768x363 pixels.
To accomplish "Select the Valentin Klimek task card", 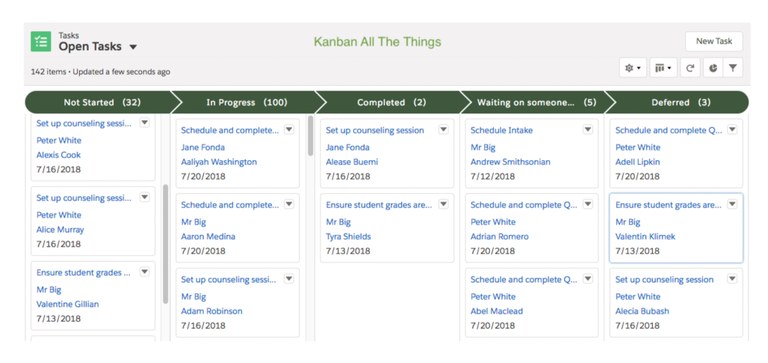I will [676, 228].
